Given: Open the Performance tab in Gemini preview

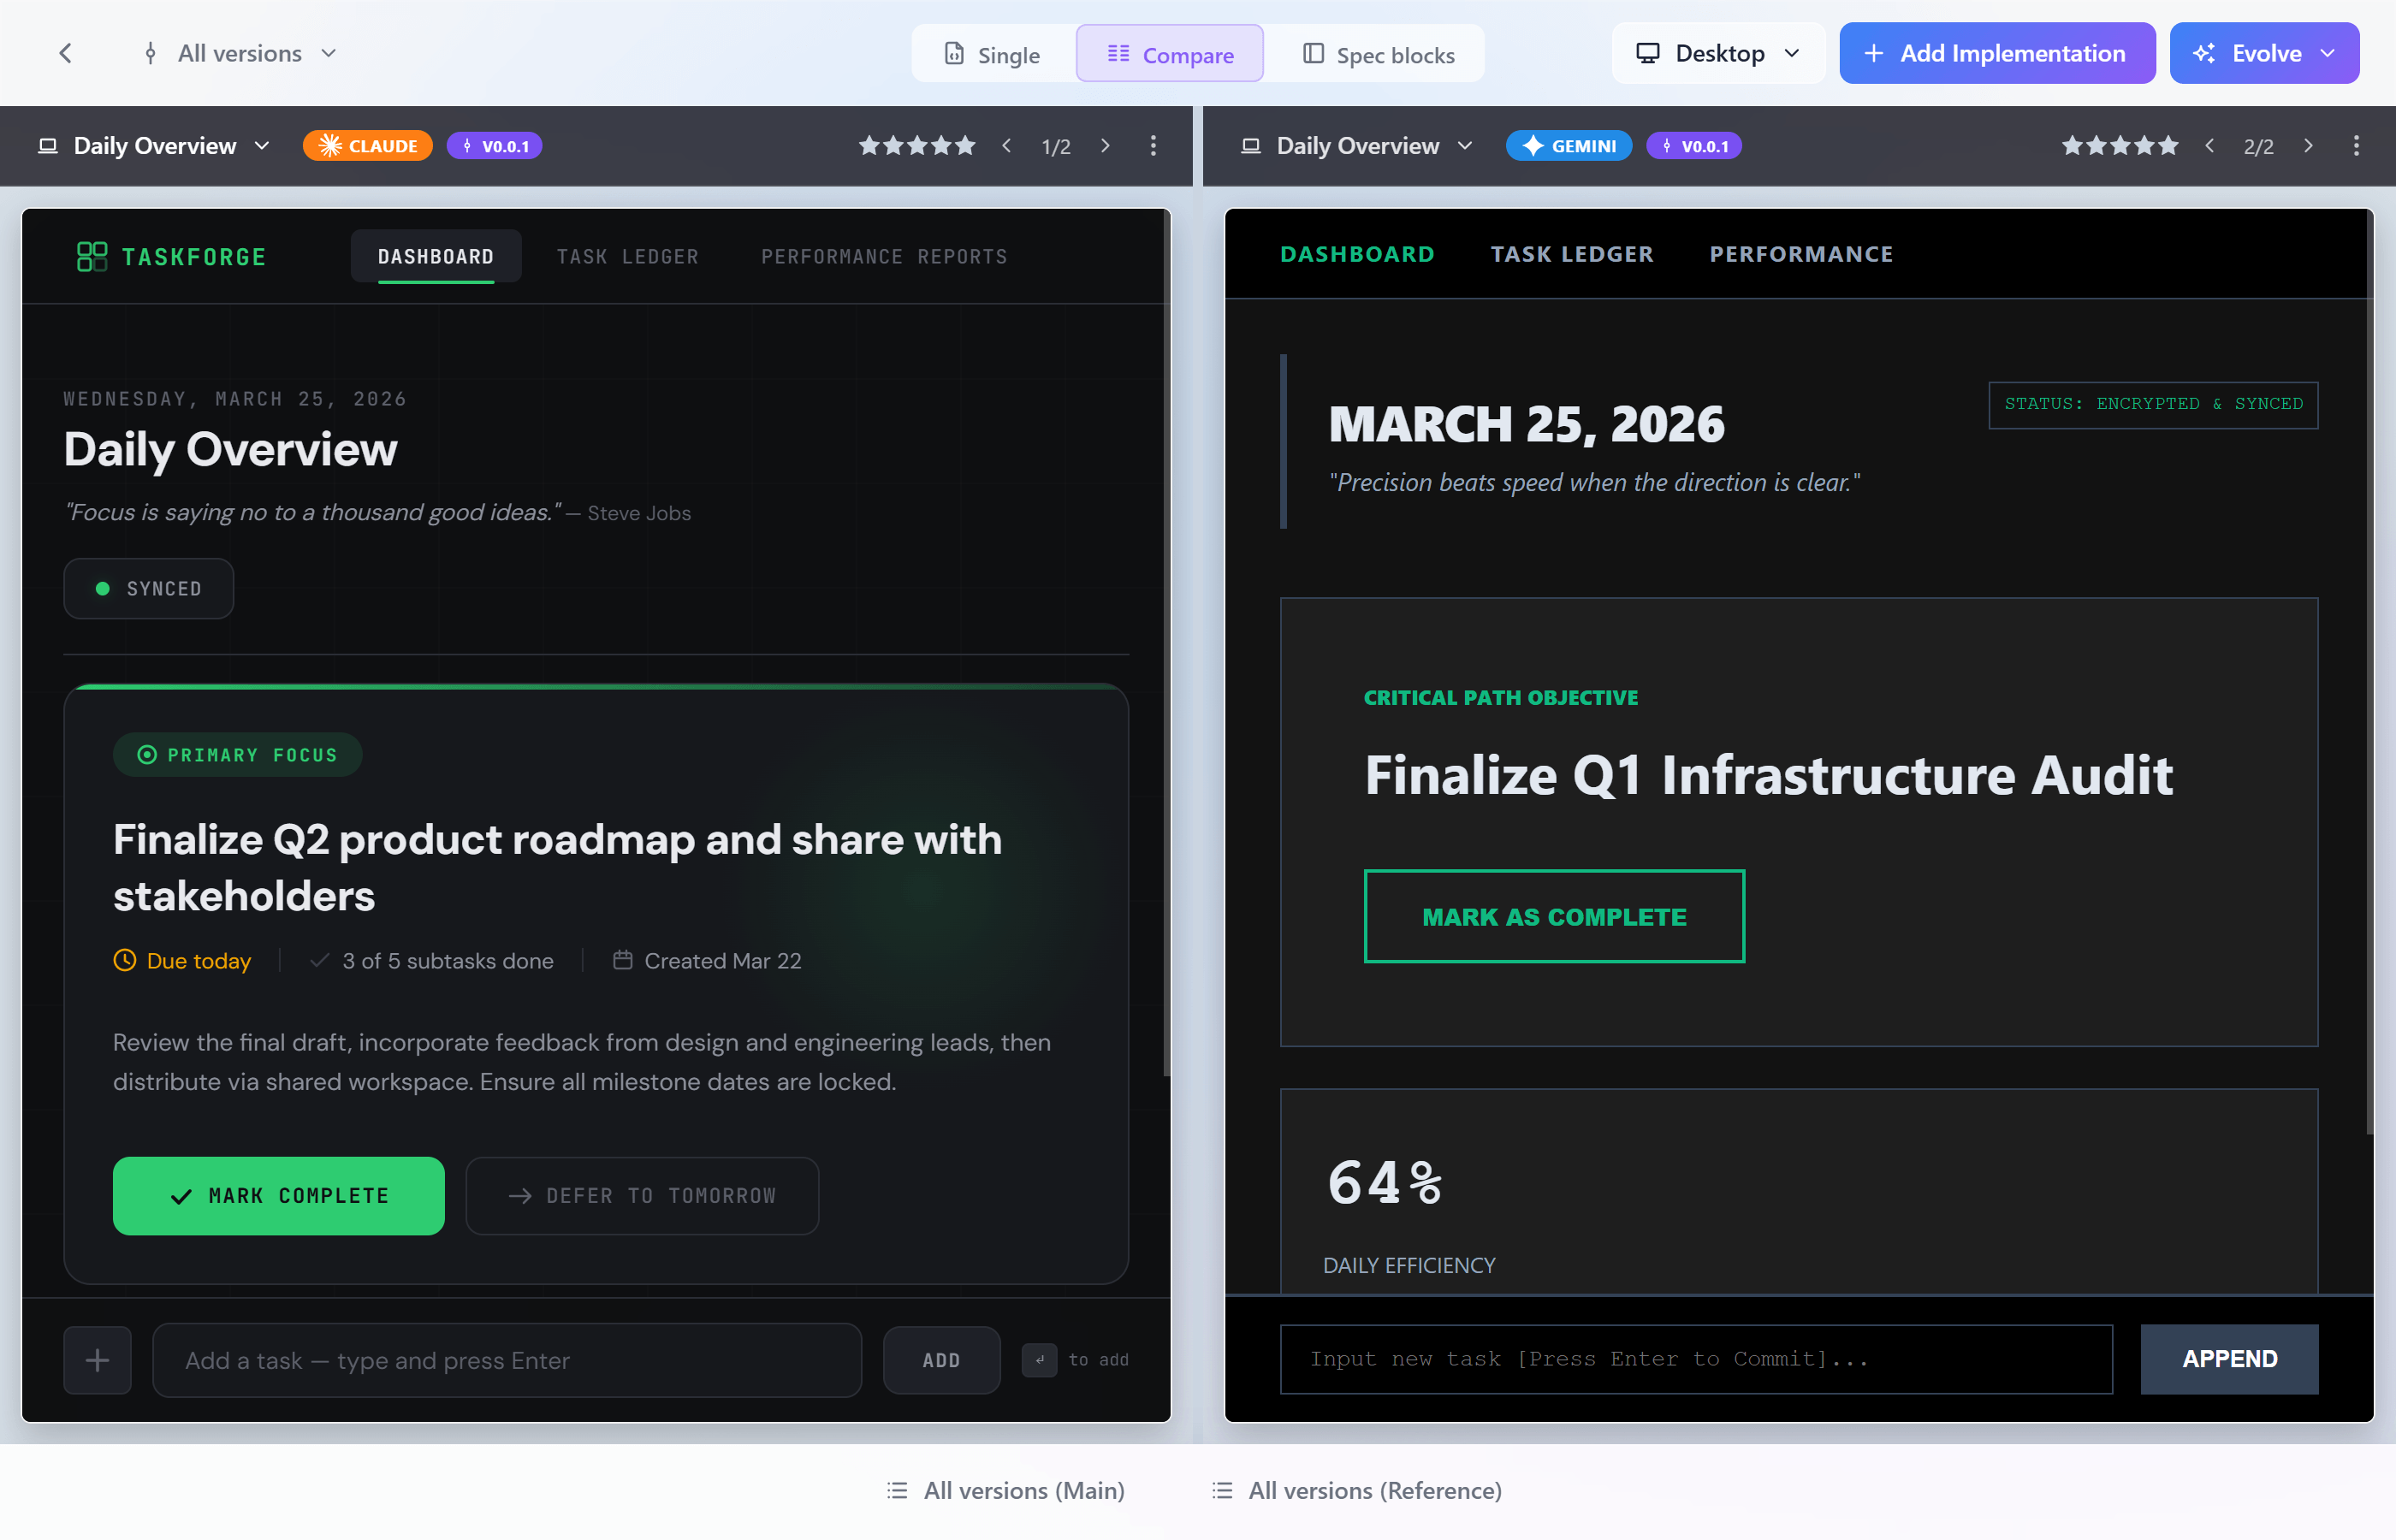Looking at the screenshot, I should click(x=1801, y=254).
